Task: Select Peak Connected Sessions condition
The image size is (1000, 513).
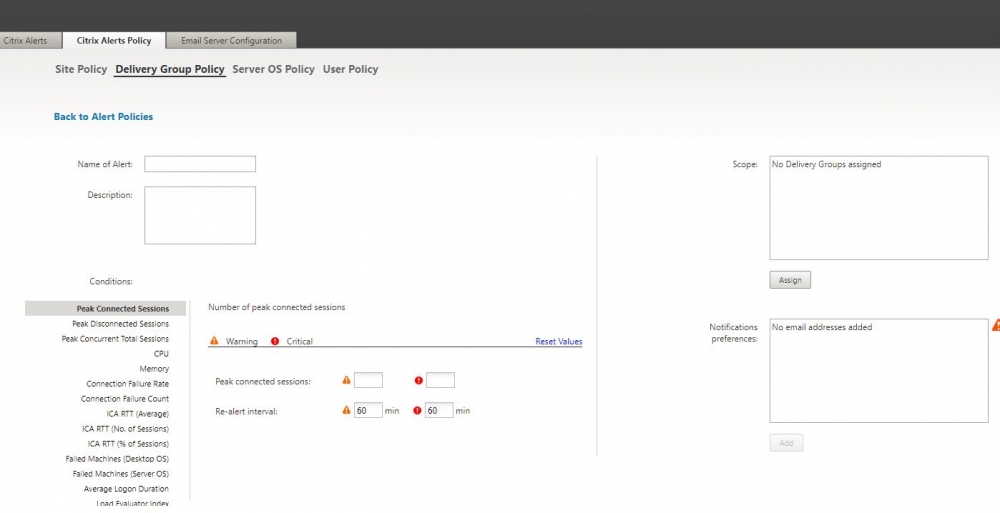Action: 106,309
